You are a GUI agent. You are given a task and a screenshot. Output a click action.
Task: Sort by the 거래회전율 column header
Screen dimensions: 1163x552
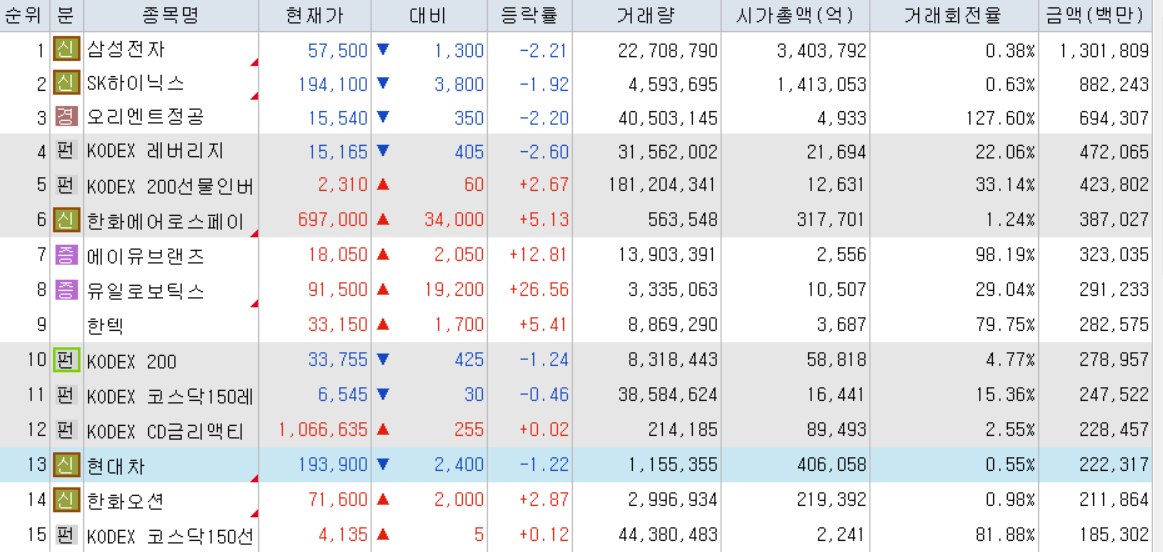point(953,16)
